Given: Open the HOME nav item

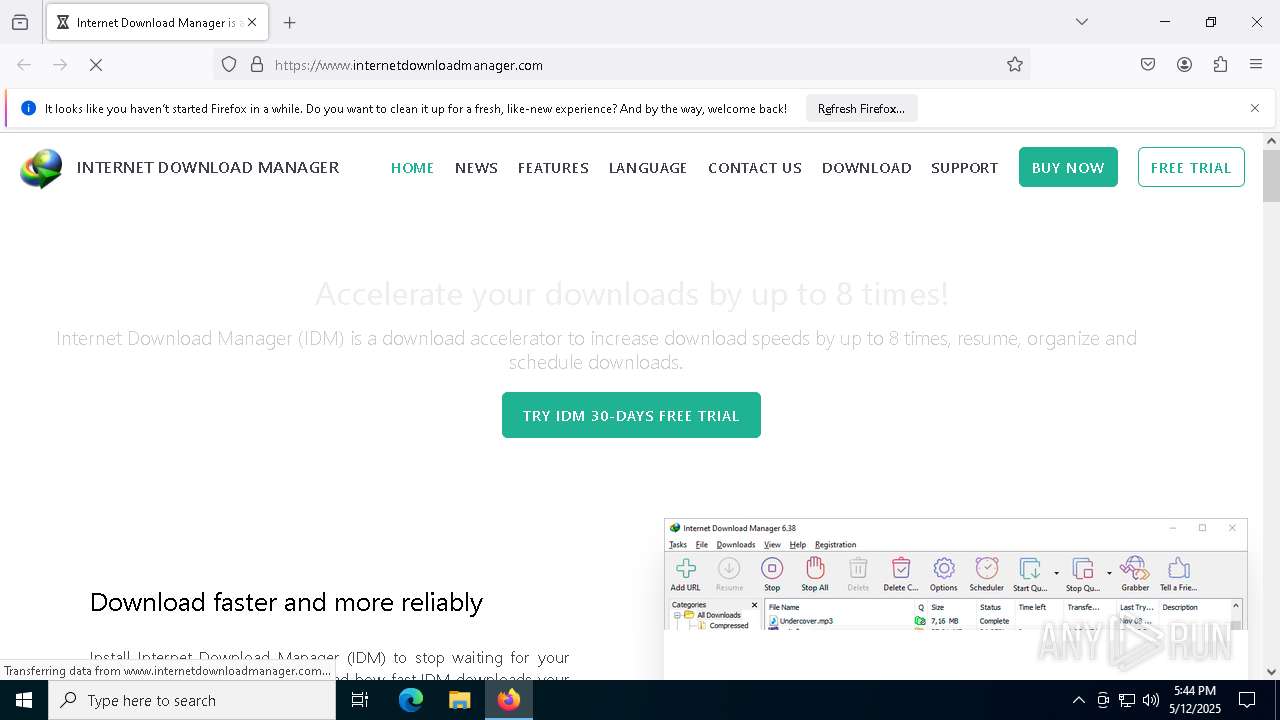Looking at the screenshot, I should click(412, 168).
